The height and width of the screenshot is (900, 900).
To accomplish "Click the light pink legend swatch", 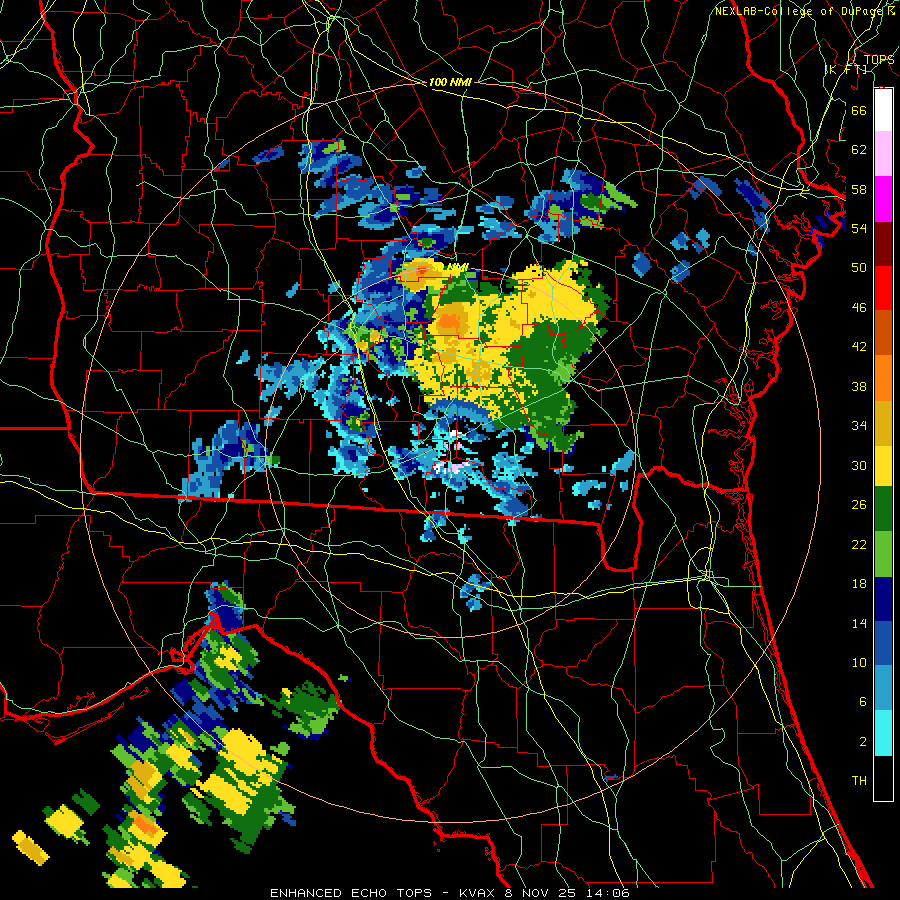I will click(x=883, y=154).
